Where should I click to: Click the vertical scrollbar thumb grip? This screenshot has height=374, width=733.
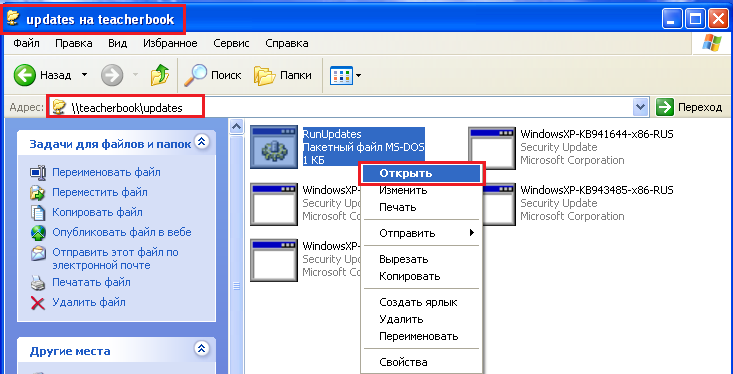(237, 286)
